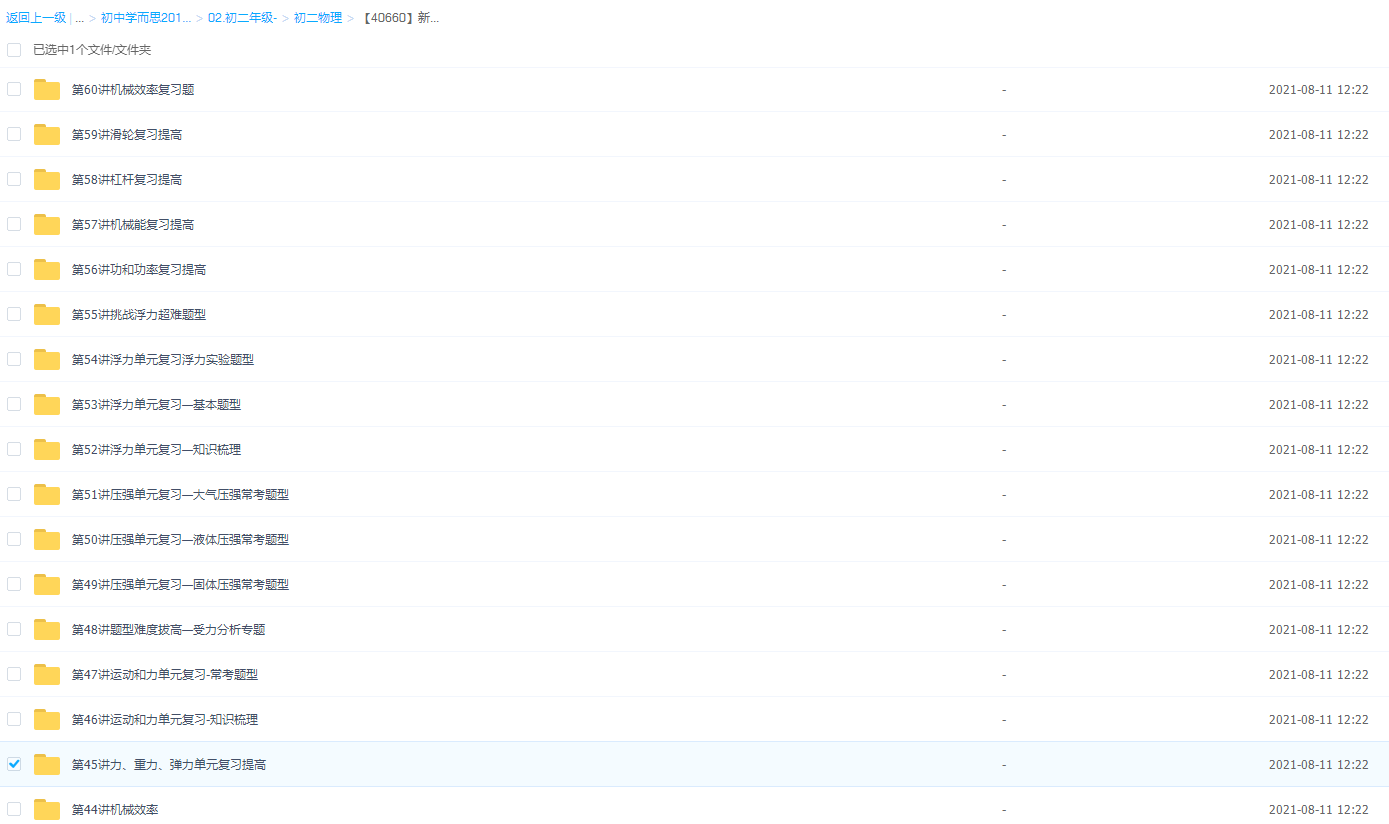Expand the collapsed breadcrumb ellipsis

click(x=79, y=18)
